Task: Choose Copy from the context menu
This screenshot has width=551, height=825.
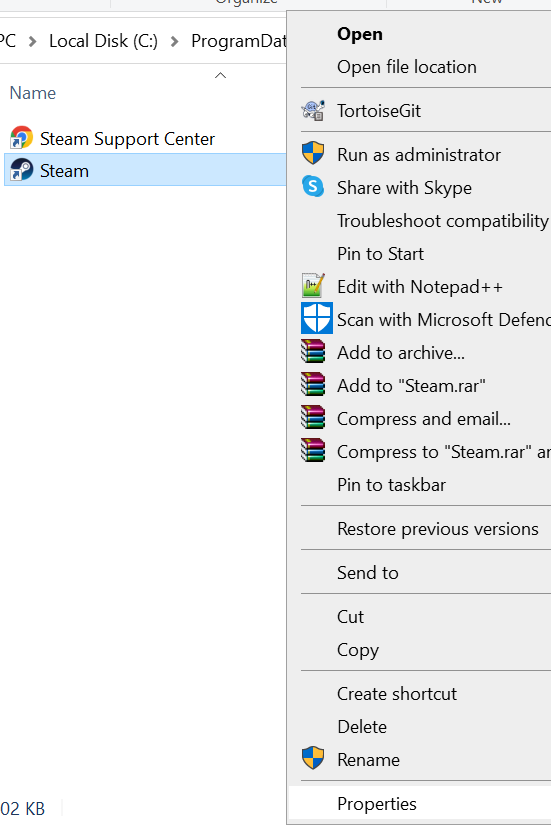Action: [358, 650]
